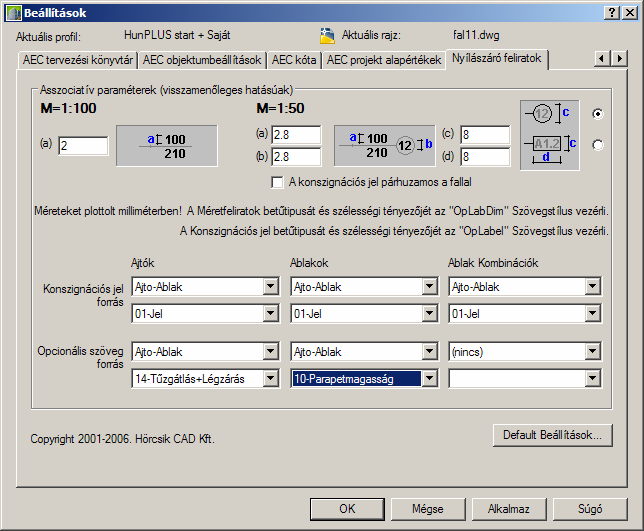Click the M=1:100 (a) input field
This screenshot has height=531, width=644.
tap(83, 146)
